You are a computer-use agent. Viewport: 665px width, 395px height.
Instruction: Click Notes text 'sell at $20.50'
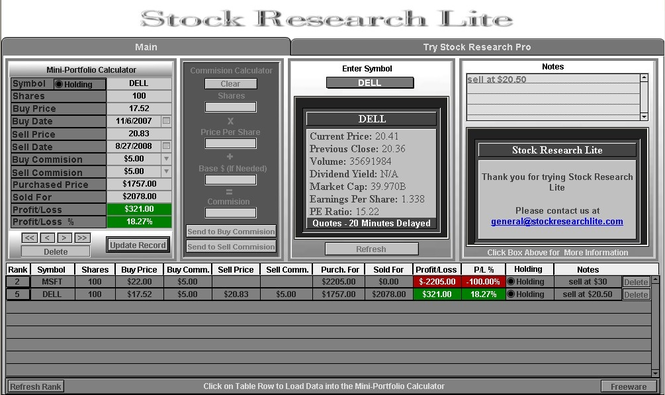(497, 79)
